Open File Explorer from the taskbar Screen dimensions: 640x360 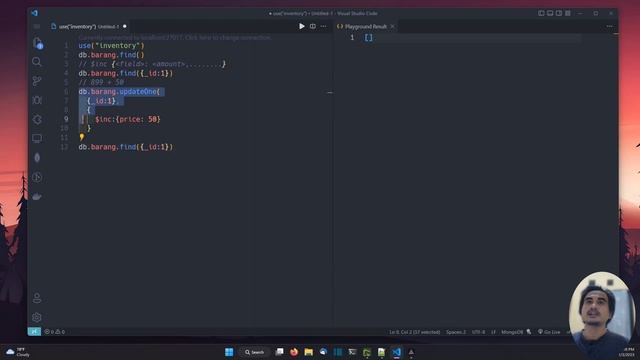click(x=309, y=352)
